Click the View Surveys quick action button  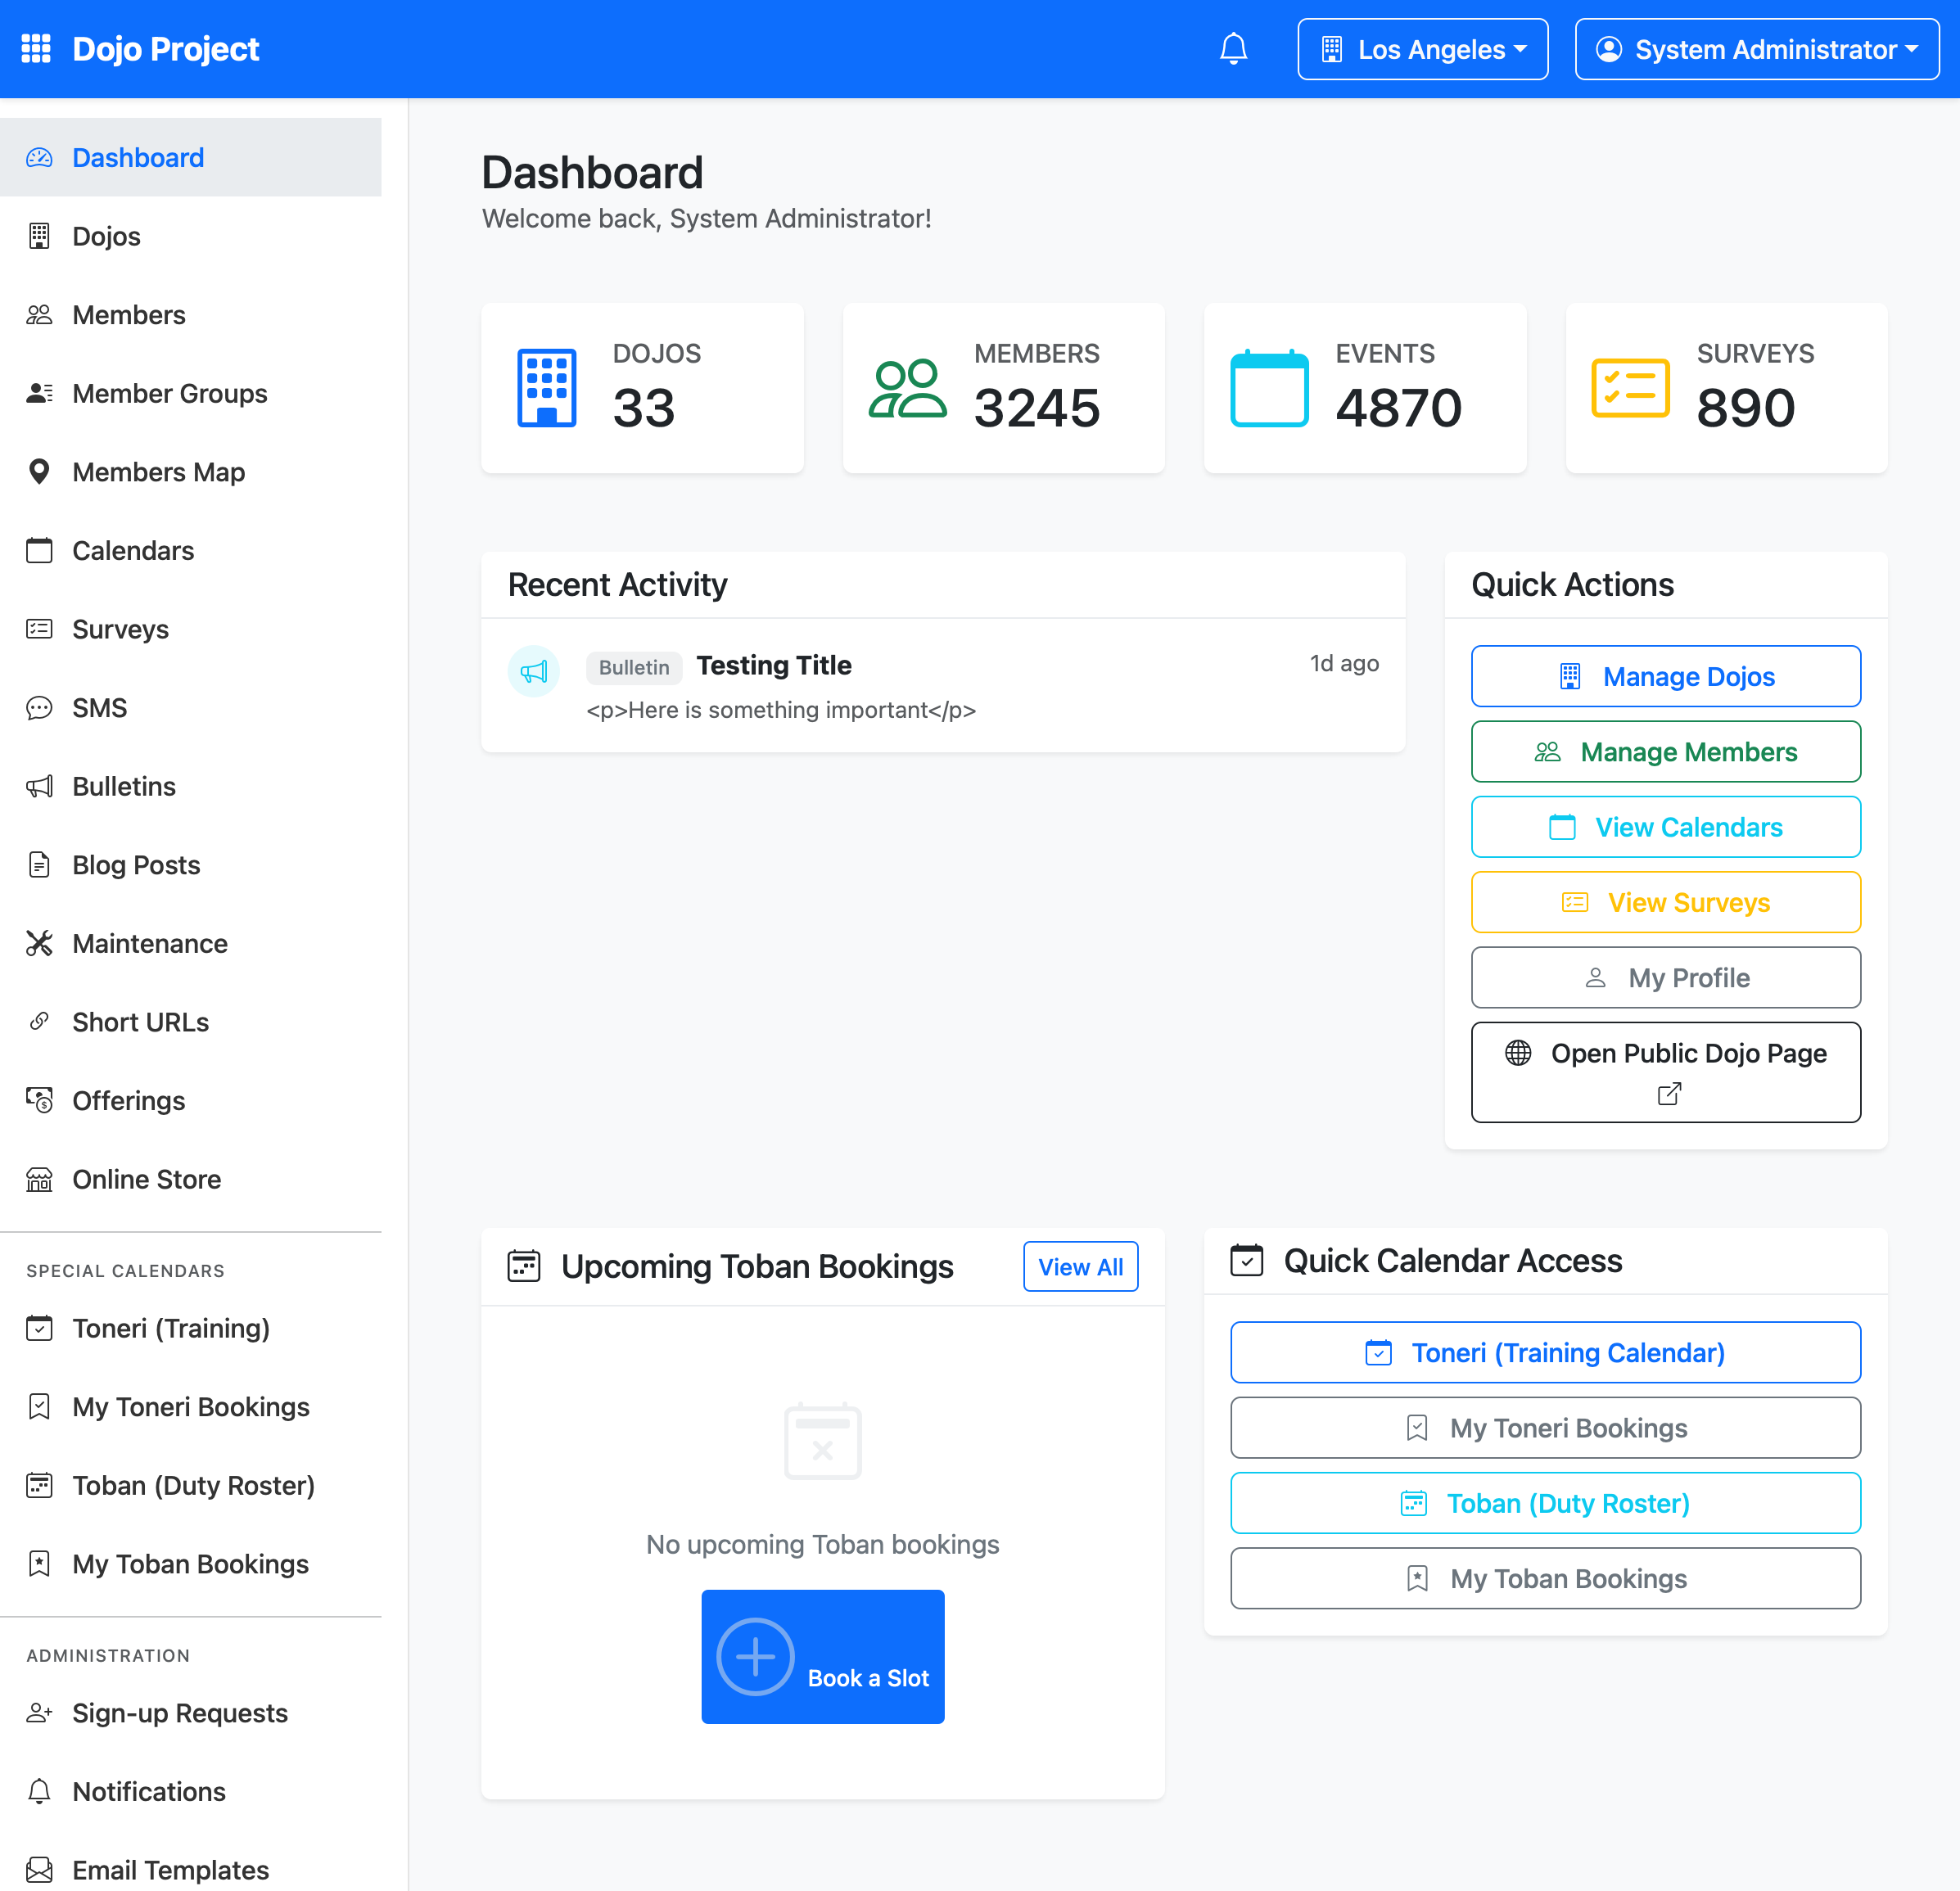coord(1665,902)
